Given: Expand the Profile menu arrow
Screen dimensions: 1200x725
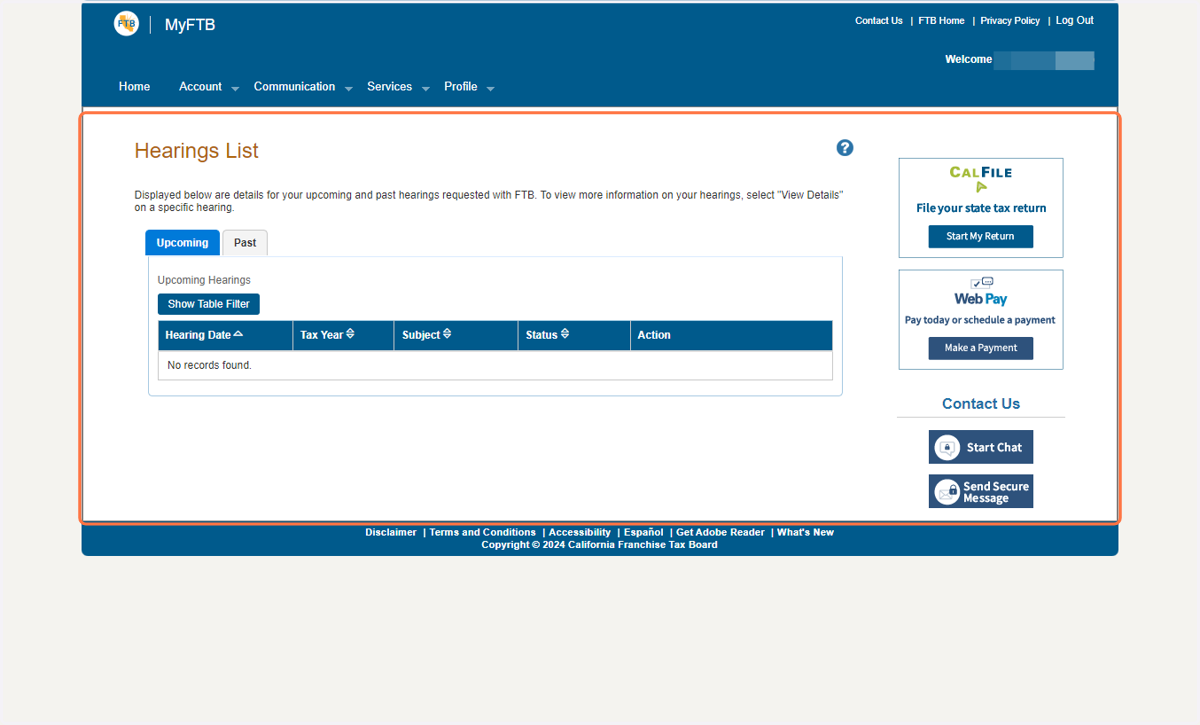Looking at the screenshot, I should 491,89.
